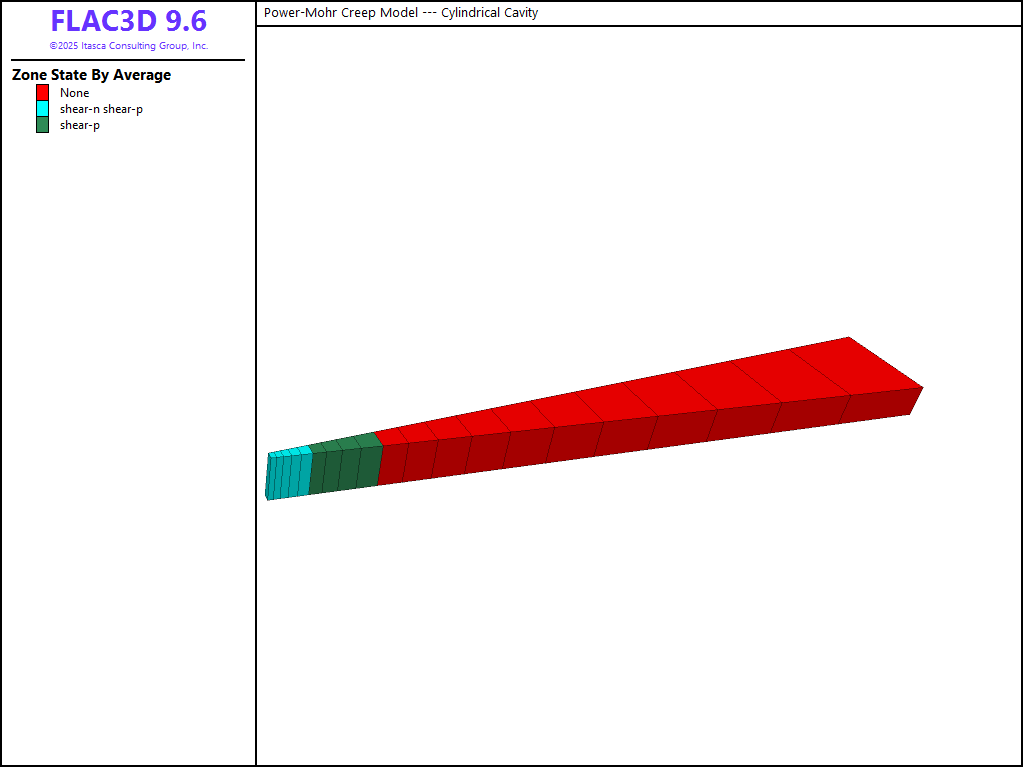
Task: Select the Zone State By Average legend heading
Action: (x=91, y=75)
